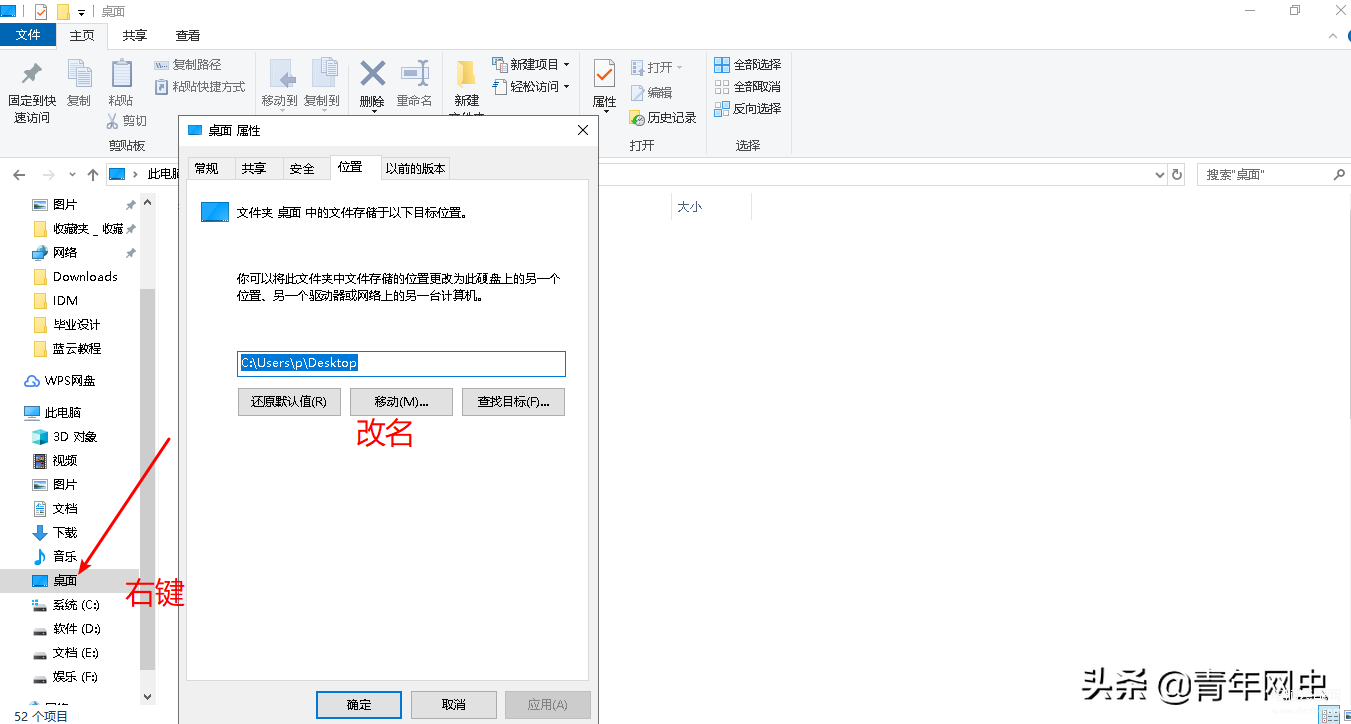Click 全部选择 select all
1351x724 pixels.
pos(748,65)
